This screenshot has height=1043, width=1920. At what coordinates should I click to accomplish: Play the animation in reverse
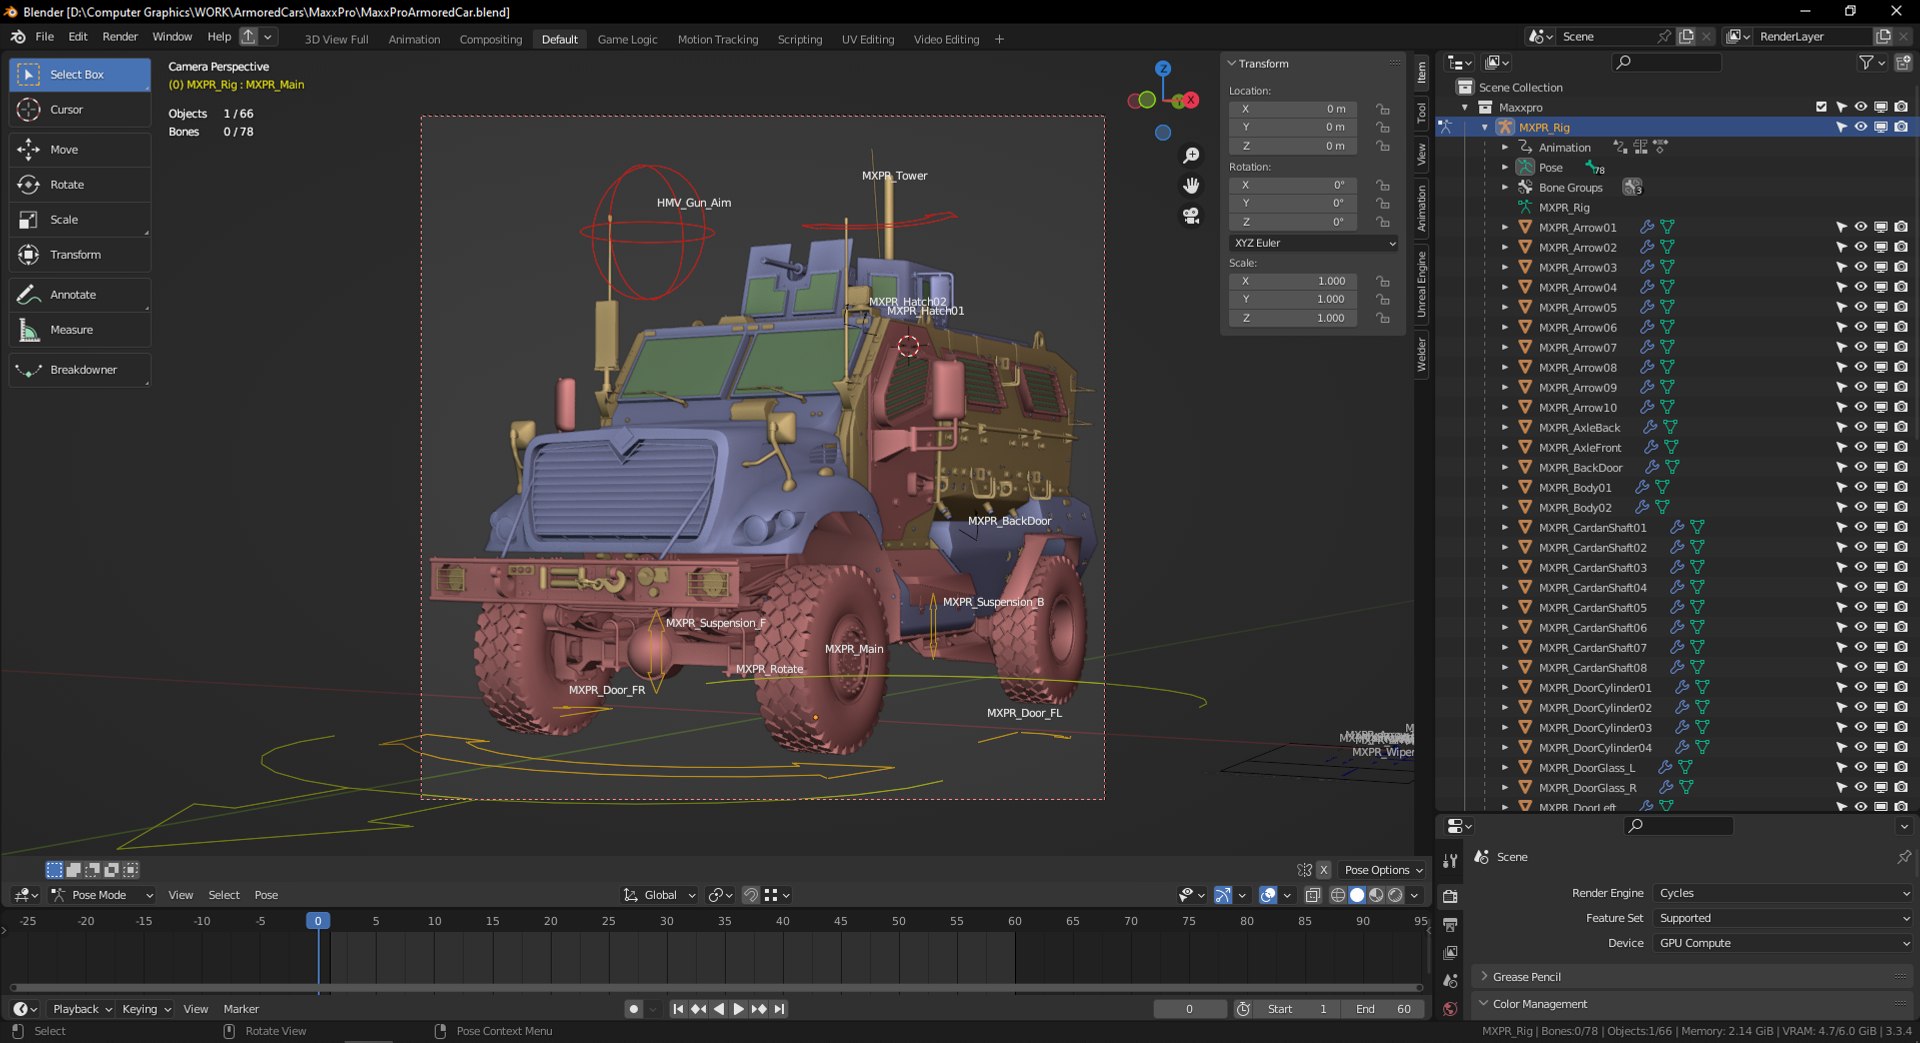tap(719, 1009)
